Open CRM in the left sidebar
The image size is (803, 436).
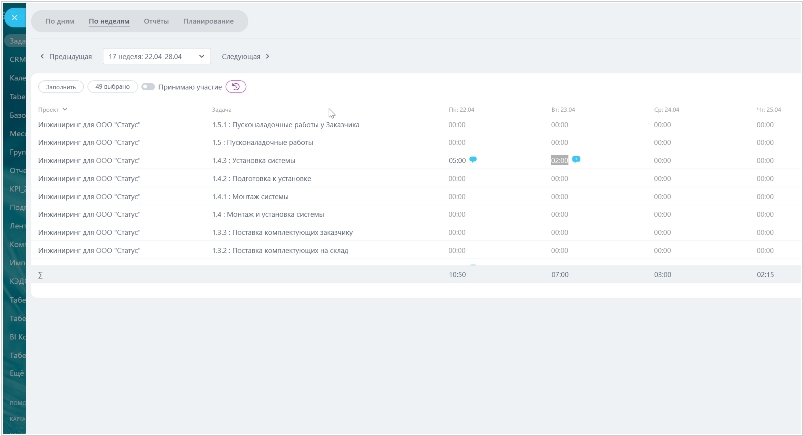17,59
